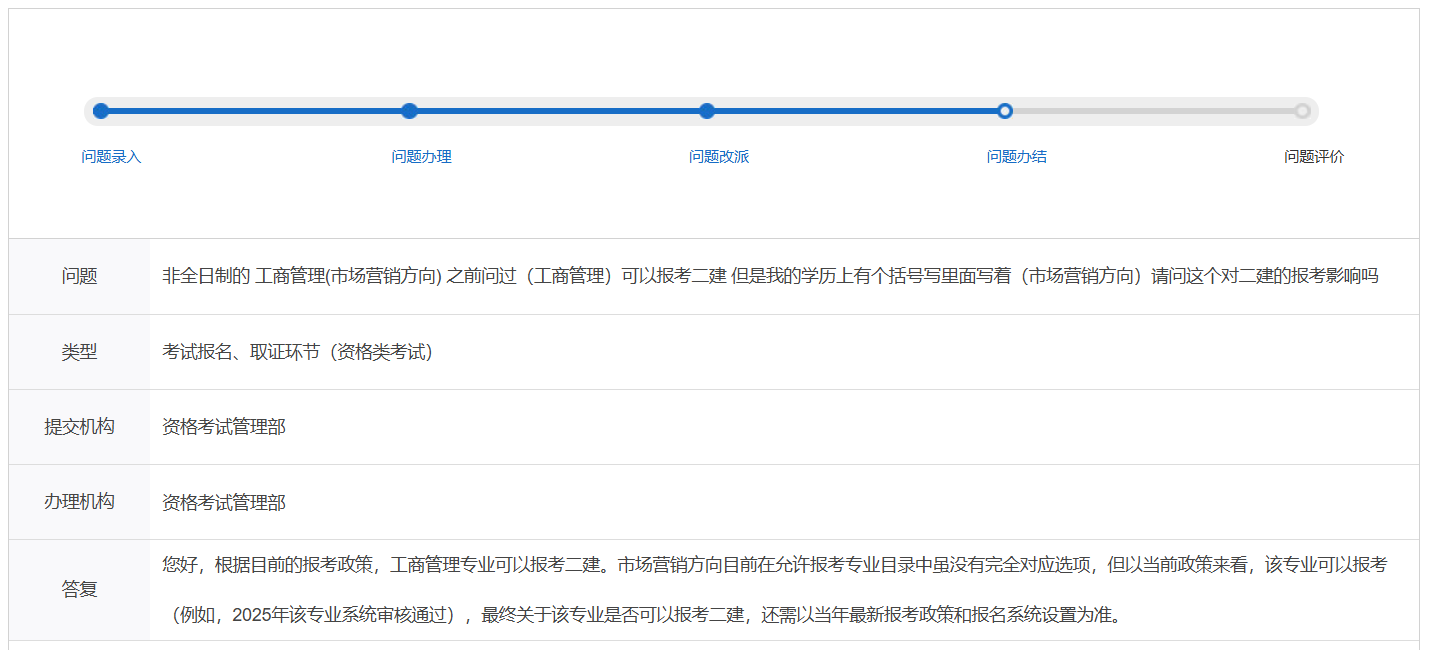Click the 办理机构 row header cell
Image resolution: width=1429 pixels, height=650 pixels.
point(79,502)
